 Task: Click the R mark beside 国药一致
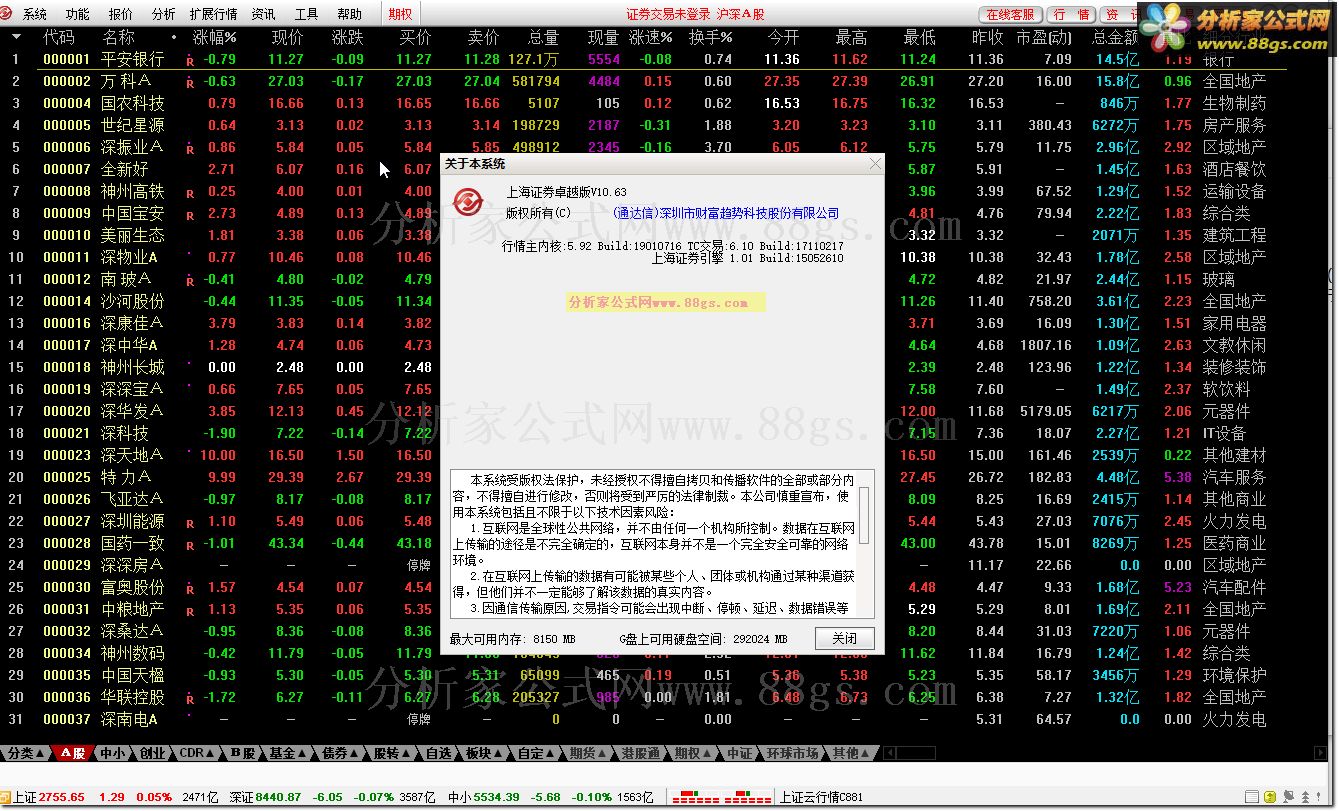(x=190, y=545)
